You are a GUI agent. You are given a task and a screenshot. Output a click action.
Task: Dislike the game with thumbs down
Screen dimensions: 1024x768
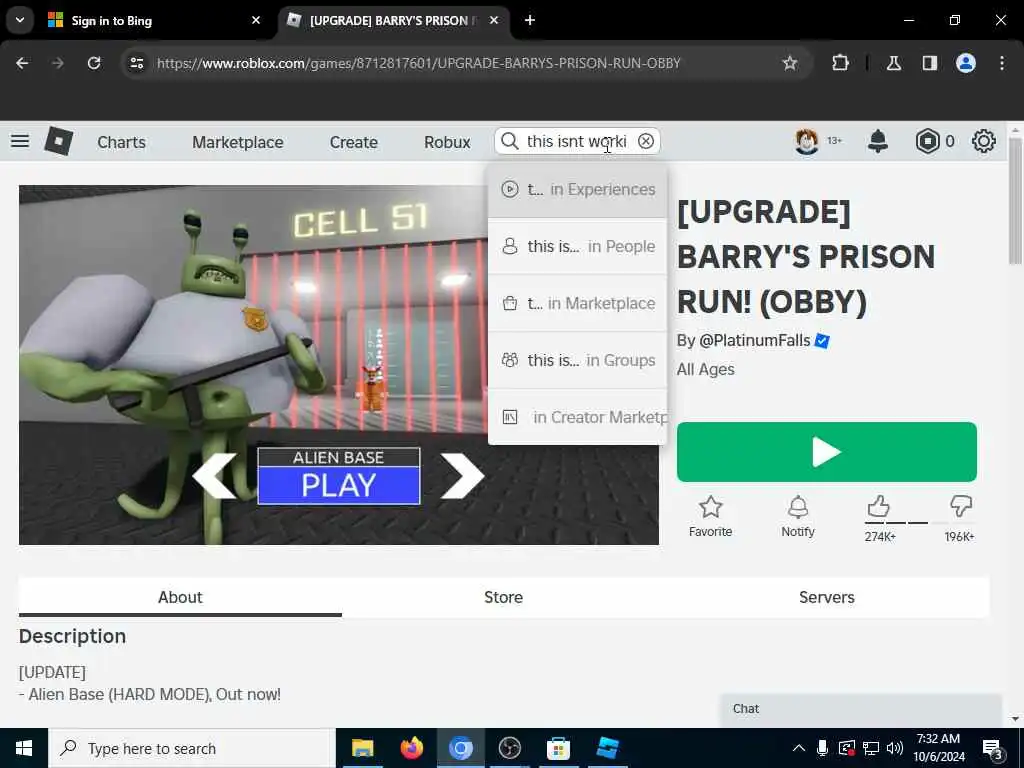coord(961,507)
